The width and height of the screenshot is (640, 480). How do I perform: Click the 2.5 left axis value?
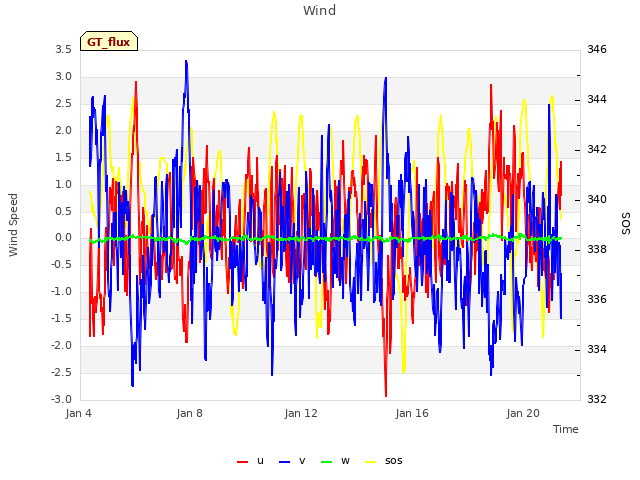click(x=63, y=104)
